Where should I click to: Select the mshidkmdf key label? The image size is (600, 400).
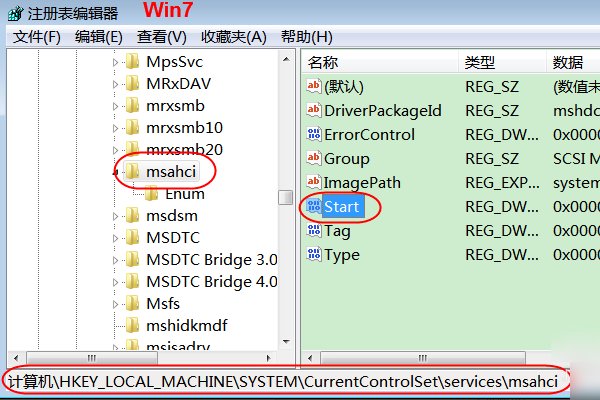[187, 326]
